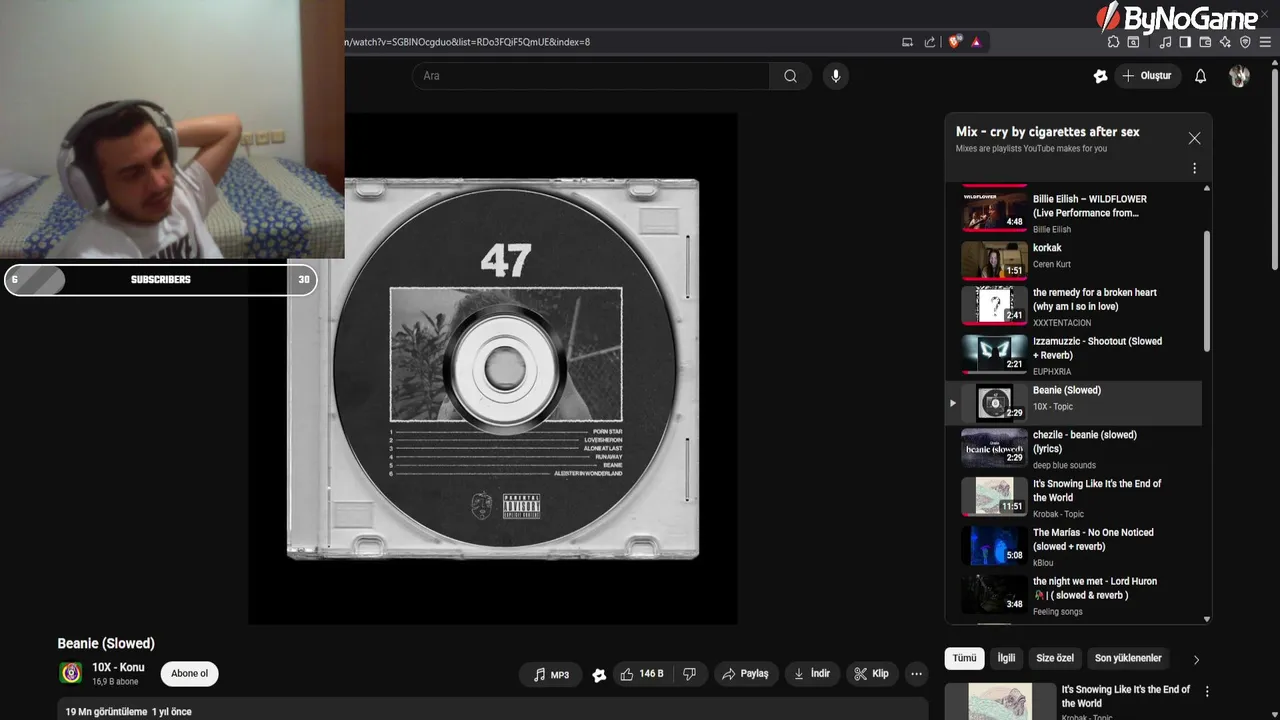Start voice search with microphone icon
Image resolution: width=1280 pixels, height=720 pixels.
835,76
